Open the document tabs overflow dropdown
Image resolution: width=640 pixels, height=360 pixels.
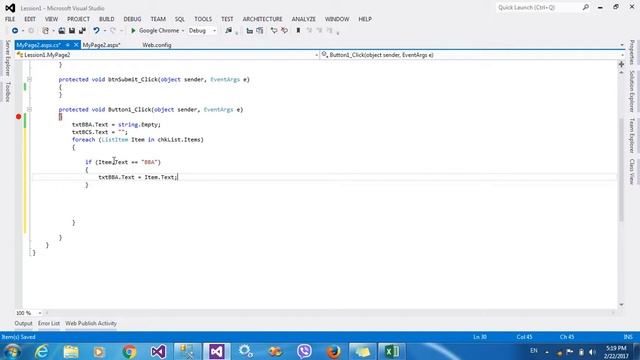click(x=622, y=45)
